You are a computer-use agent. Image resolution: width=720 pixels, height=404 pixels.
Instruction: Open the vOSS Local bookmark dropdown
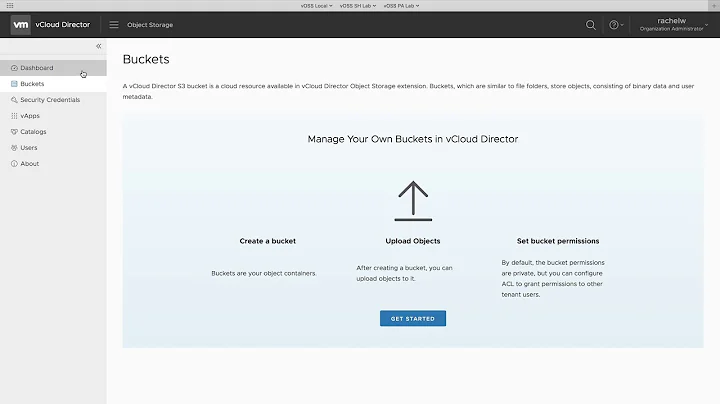tap(316, 6)
